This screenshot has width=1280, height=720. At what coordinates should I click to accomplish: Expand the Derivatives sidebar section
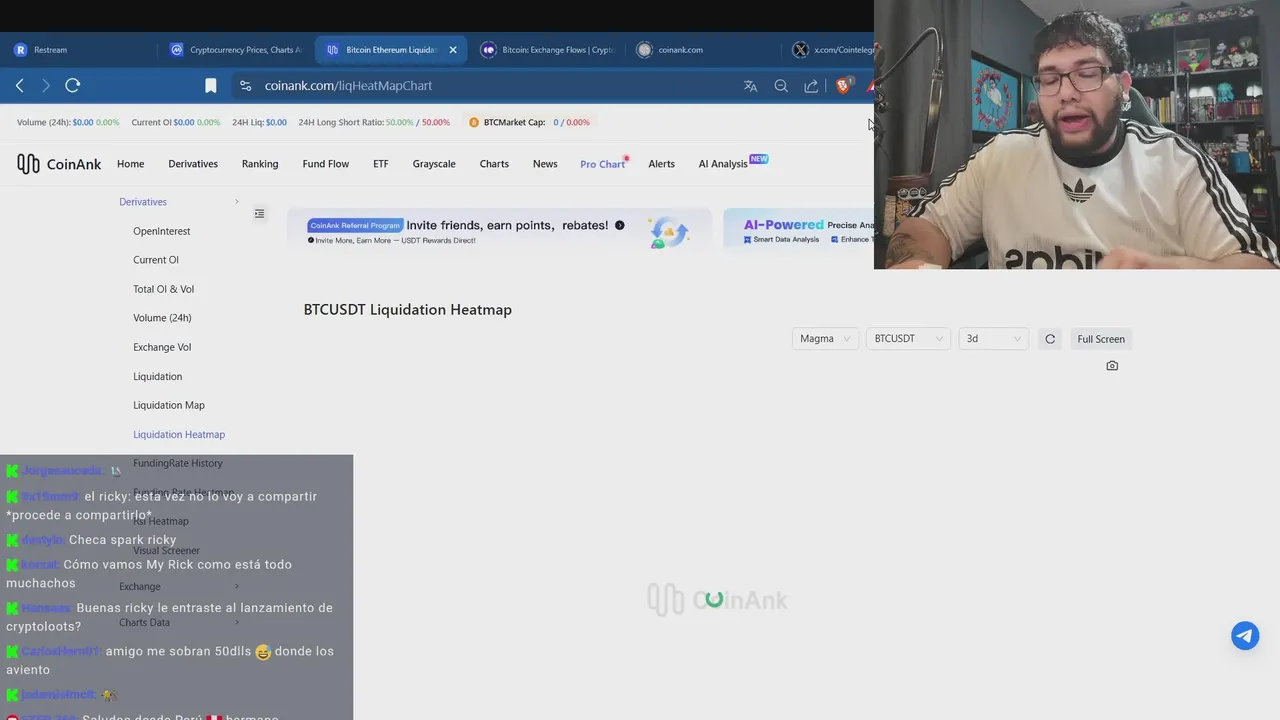pos(179,202)
